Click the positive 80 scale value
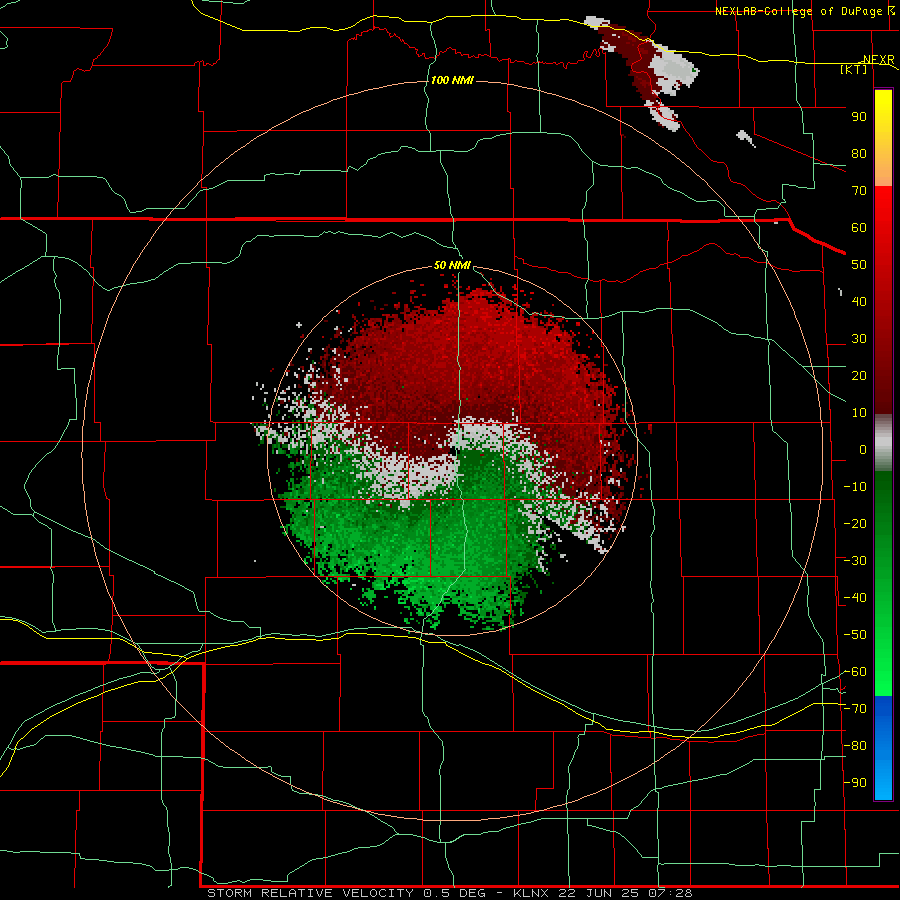 [859, 153]
